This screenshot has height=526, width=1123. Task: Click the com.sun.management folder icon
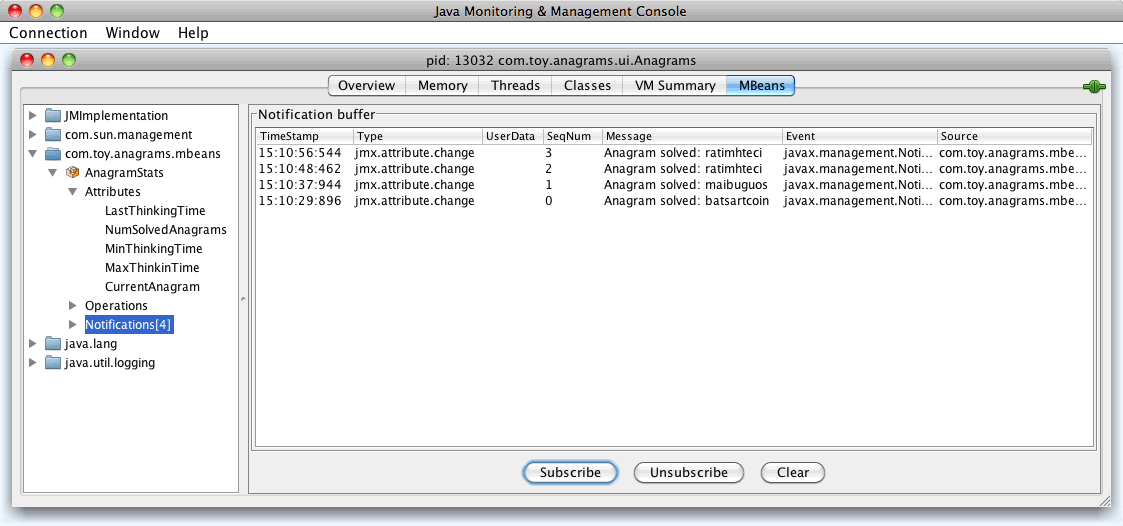pyautogui.click(x=53, y=135)
